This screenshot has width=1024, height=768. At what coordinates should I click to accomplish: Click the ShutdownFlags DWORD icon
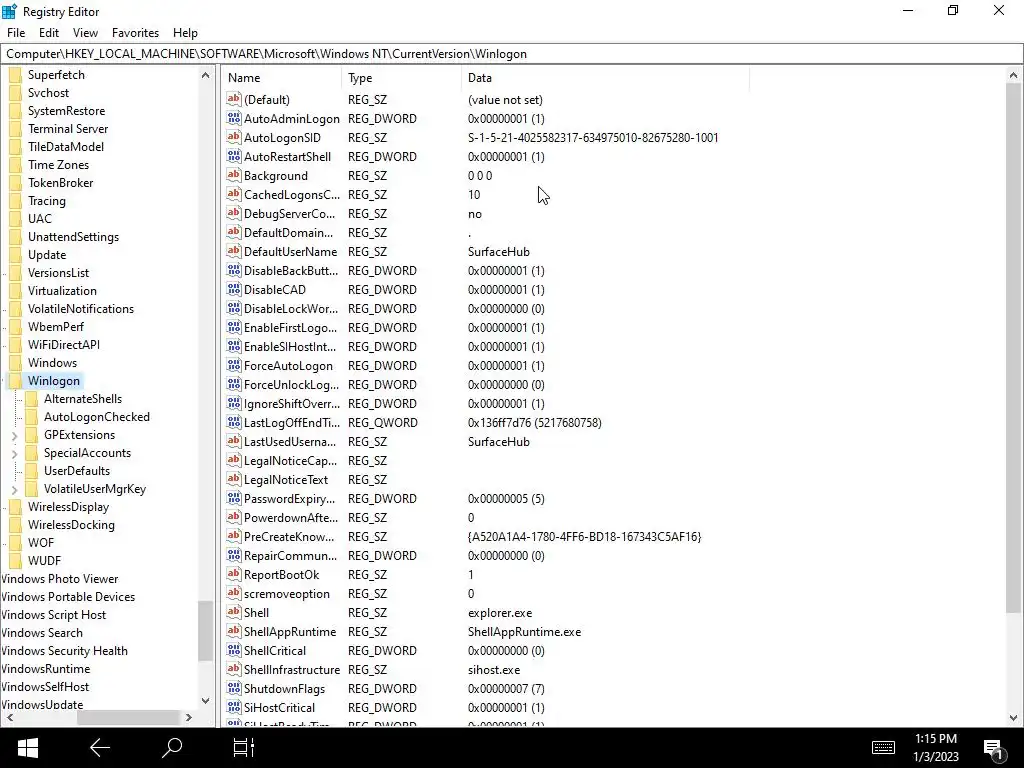click(x=234, y=688)
